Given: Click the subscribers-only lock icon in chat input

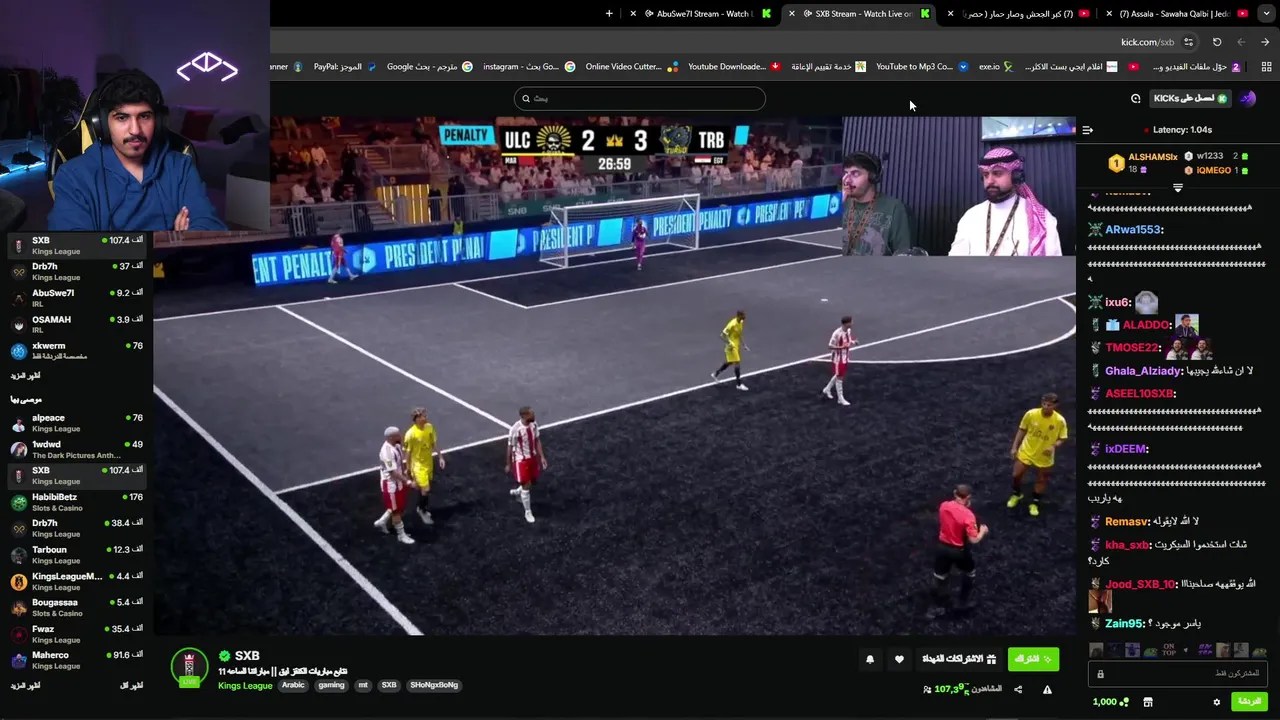Looking at the screenshot, I should coord(1100,674).
